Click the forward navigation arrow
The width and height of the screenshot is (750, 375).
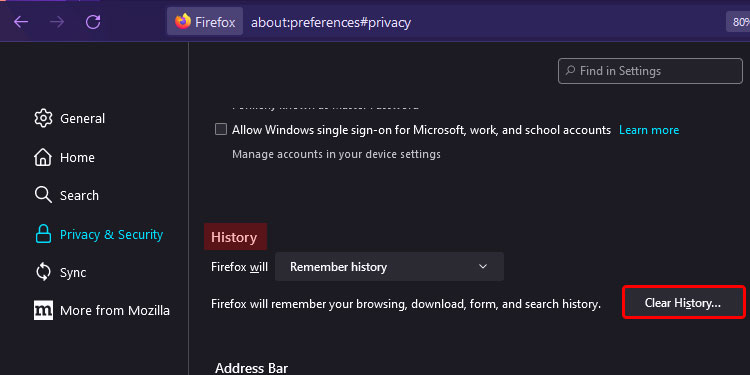point(57,22)
